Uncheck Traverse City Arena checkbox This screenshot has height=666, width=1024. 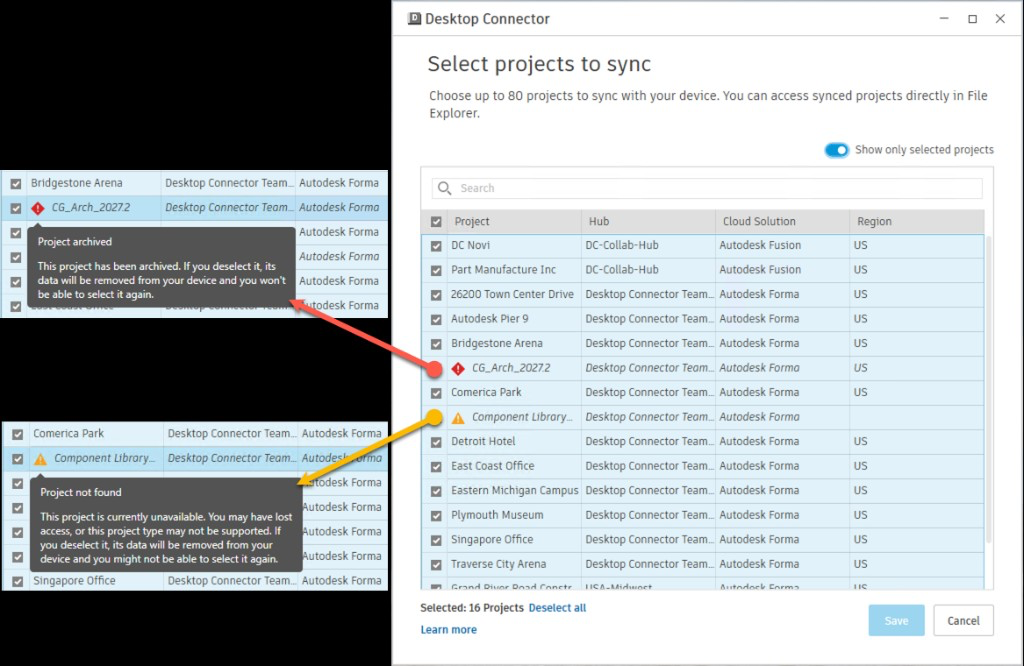436,565
